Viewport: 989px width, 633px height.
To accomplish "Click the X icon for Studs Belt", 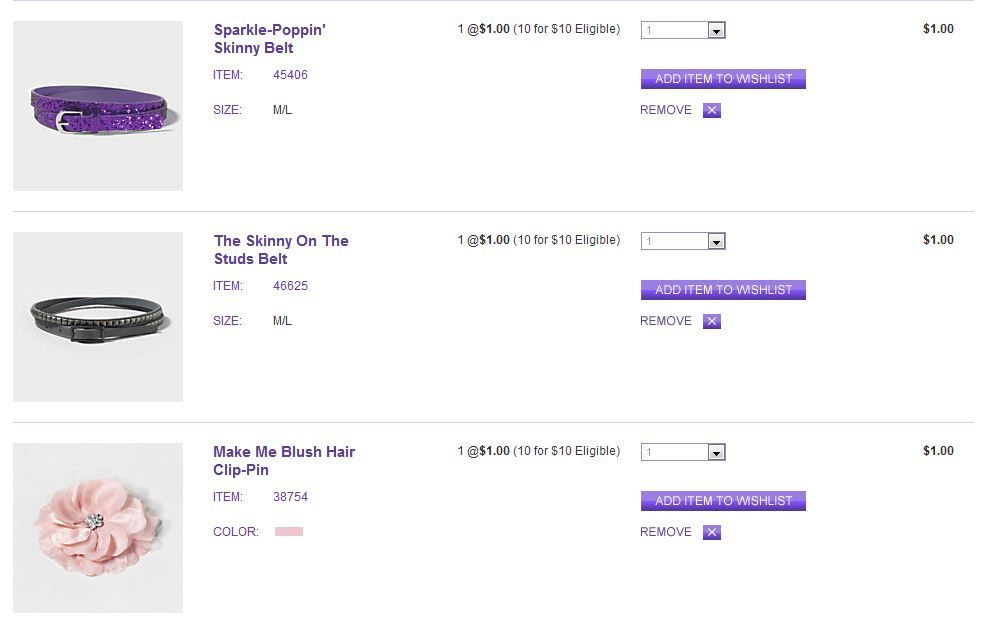I will click(x=712, y=322).
